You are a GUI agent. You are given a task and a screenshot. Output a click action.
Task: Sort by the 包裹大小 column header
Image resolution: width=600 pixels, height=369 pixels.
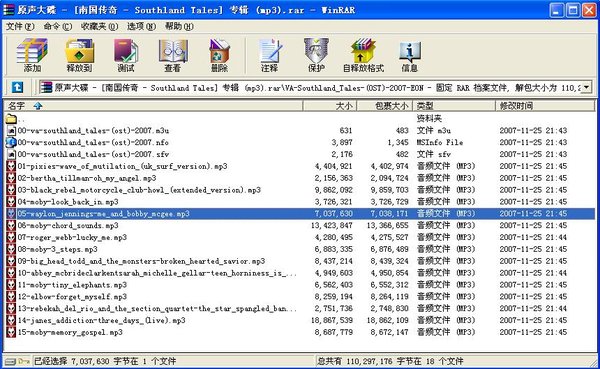tap(385, 106)
